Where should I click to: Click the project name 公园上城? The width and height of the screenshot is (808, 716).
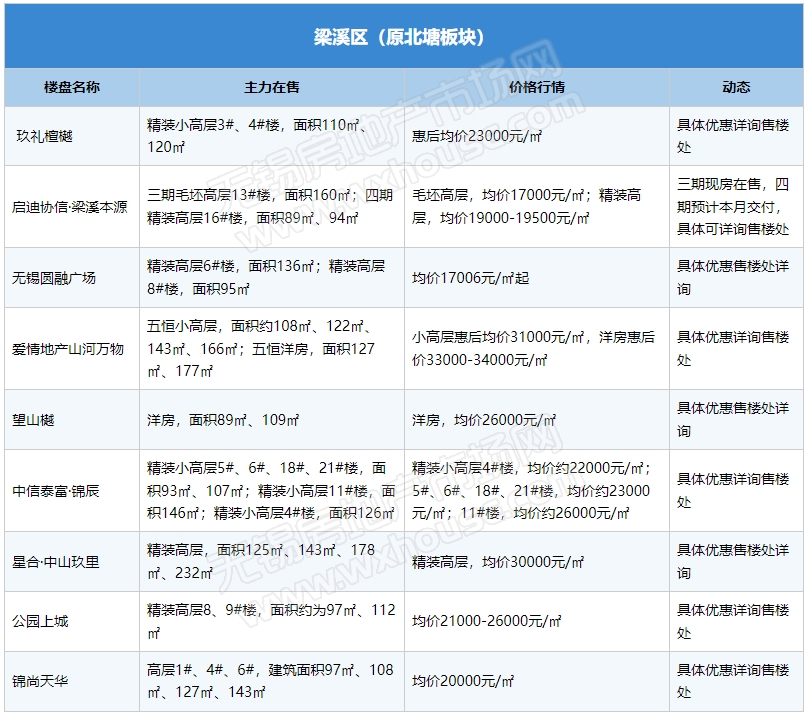tap(40, 621)
